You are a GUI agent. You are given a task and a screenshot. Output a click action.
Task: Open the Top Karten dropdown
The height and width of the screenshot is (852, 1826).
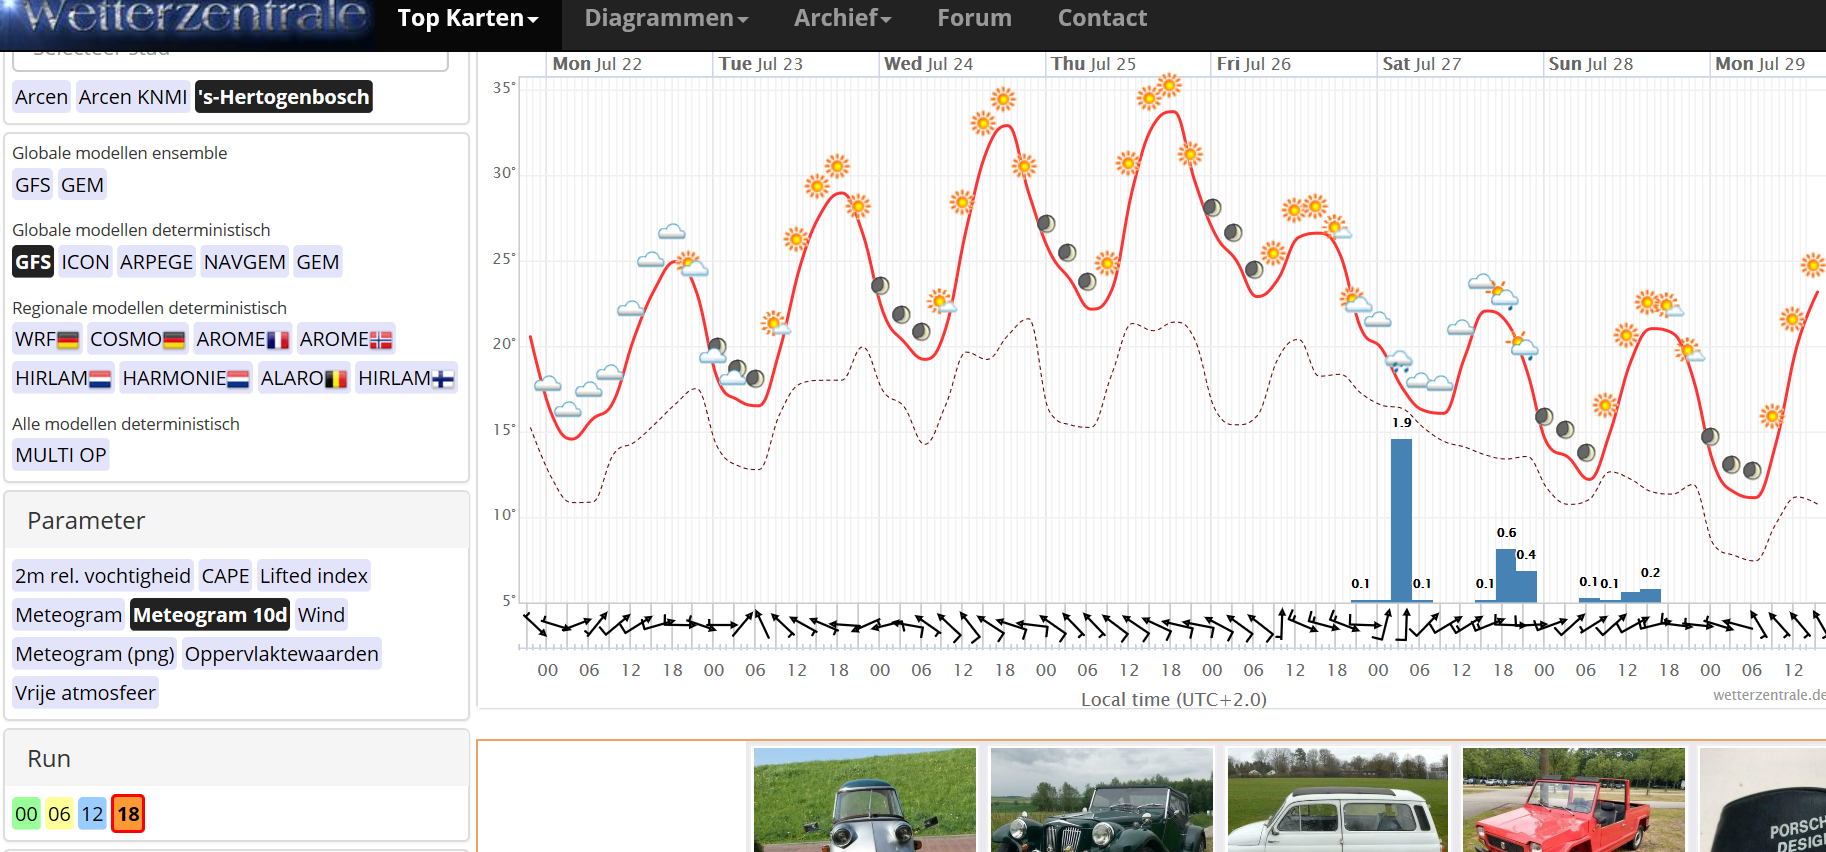click(x=467, y=18)
